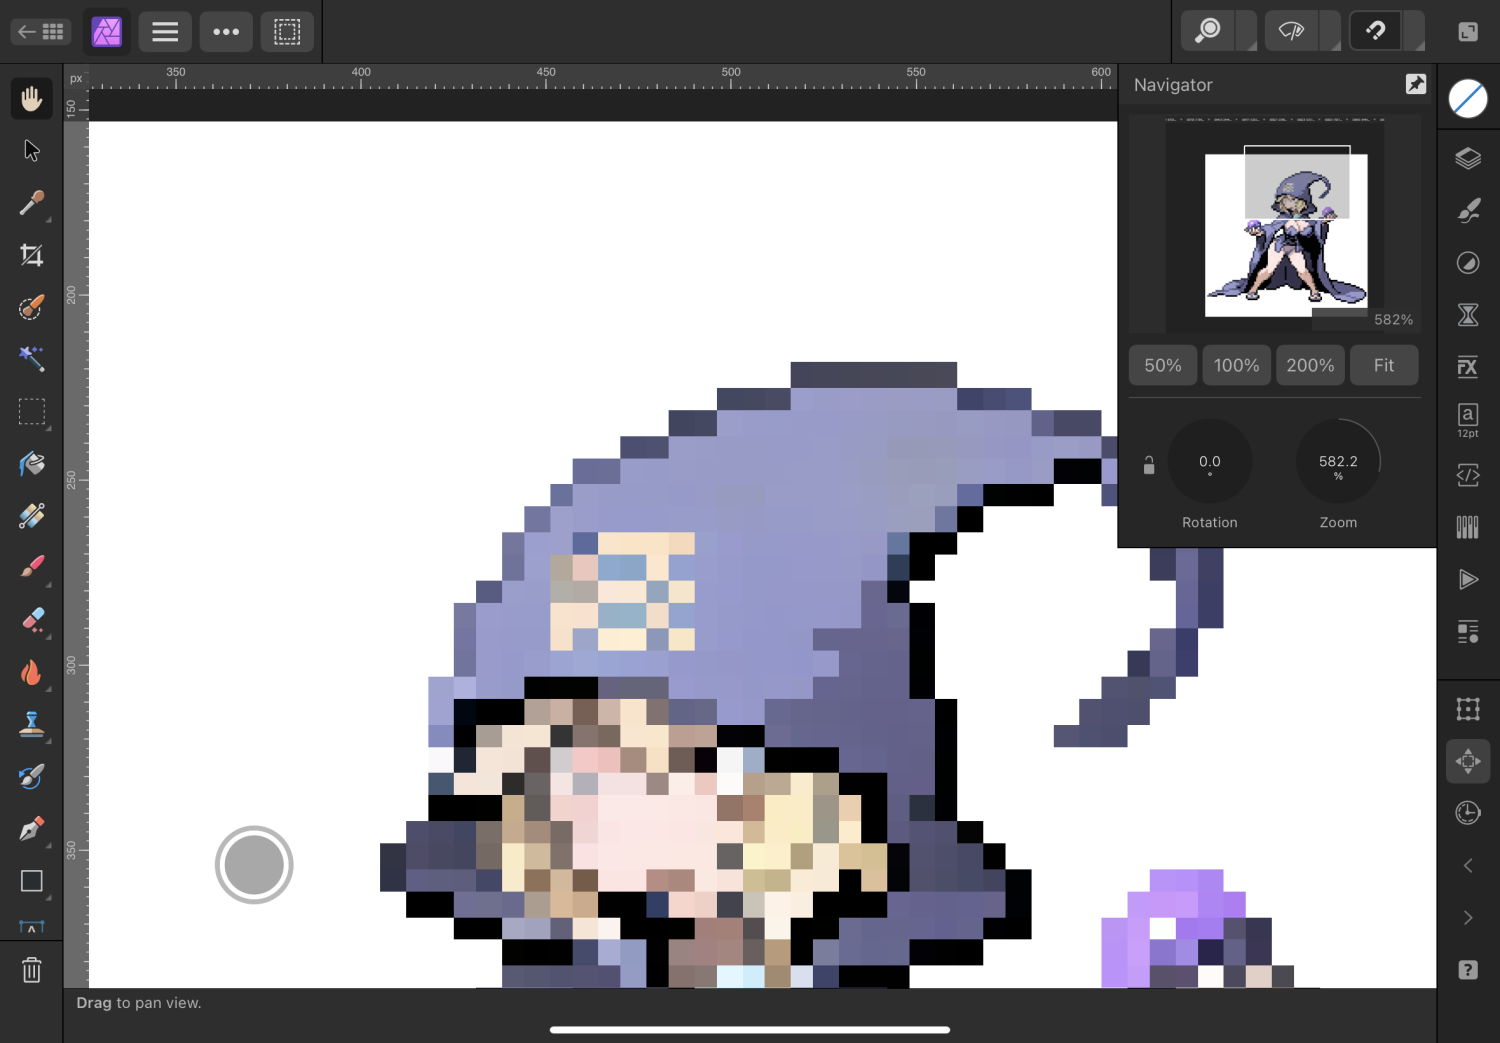Set zoom to 100% in Navigator
Screen dimensions: 1500x1043
(1236, 366)
